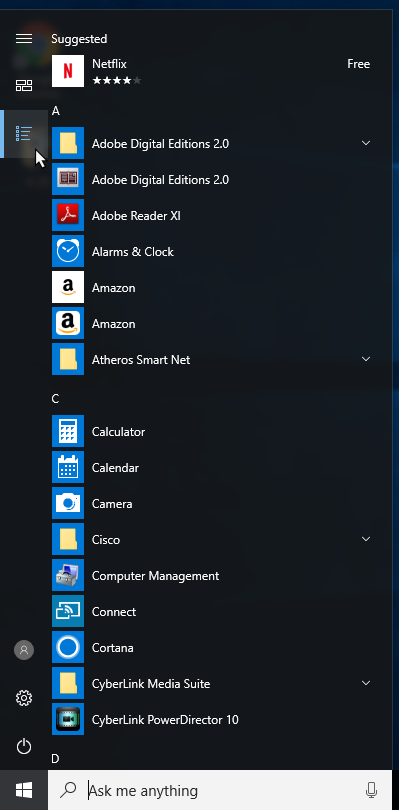
Task: Open the blue-tile Amazon icon
Action: pos(68,323)
